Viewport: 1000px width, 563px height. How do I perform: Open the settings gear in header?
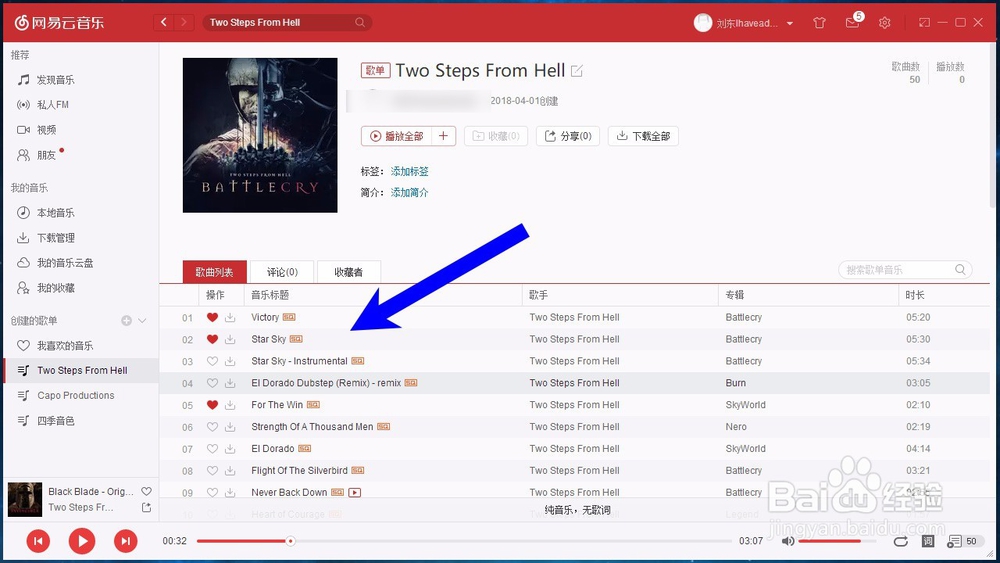point(885,23)
